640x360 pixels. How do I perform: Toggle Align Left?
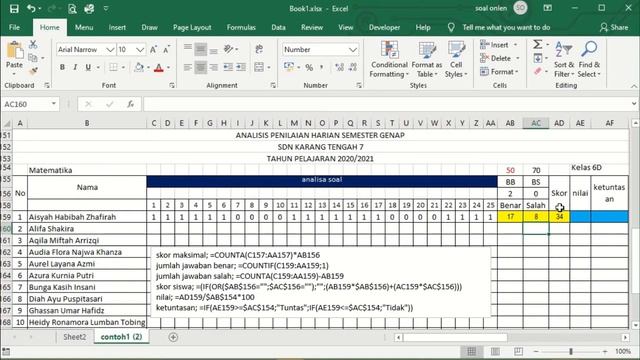[x=188, y=67]
